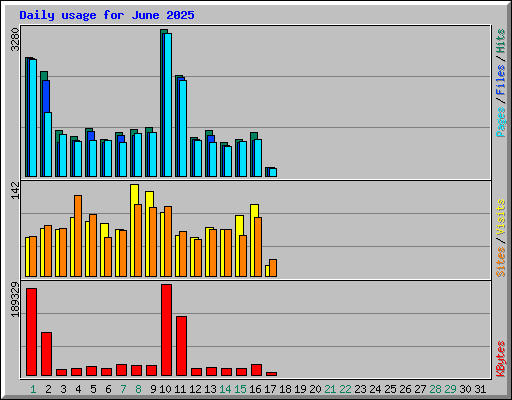Viewport: 512px width, 400px height.
Task: Click the day 9 yellow visits bar
Action: (x=149, y=199)
